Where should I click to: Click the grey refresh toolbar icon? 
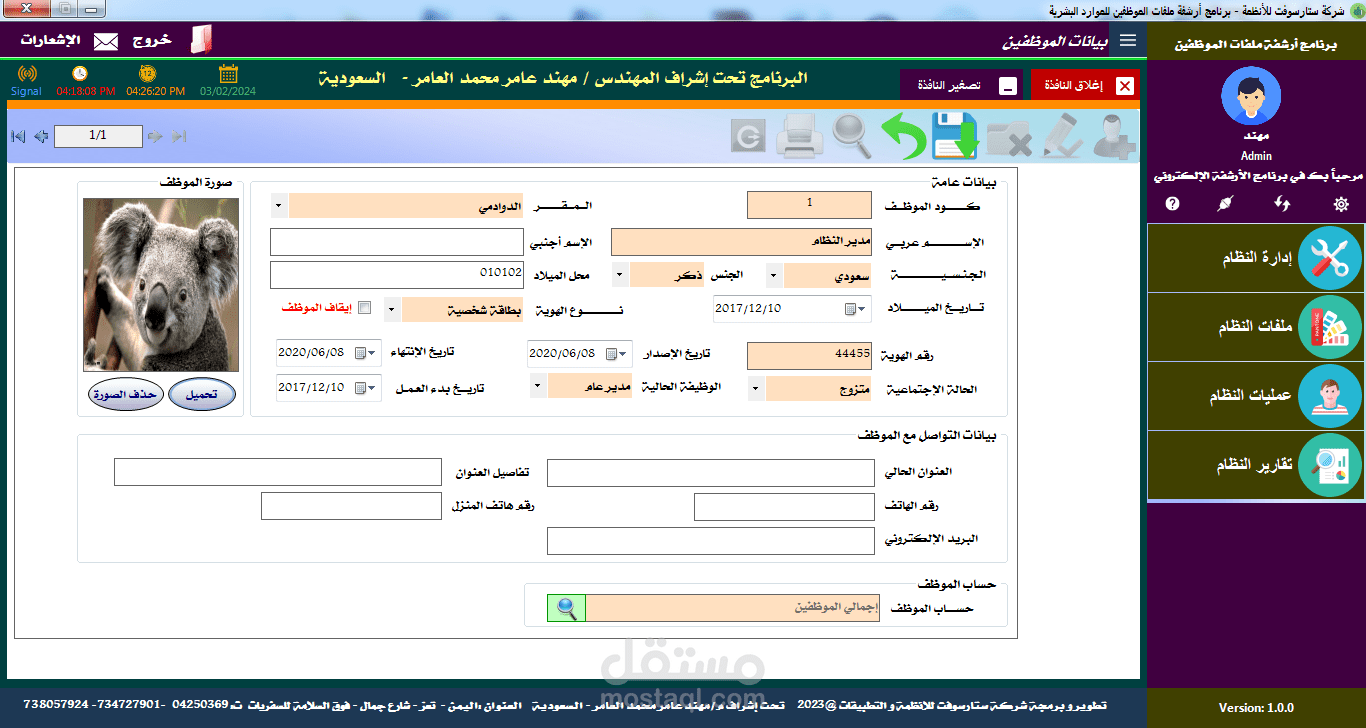point(747,137)
